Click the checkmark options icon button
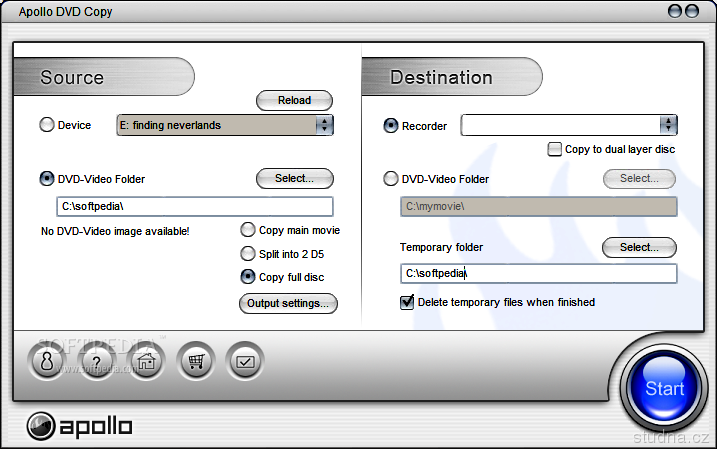This screenshot has height=449, width=717. coord(245,361)
